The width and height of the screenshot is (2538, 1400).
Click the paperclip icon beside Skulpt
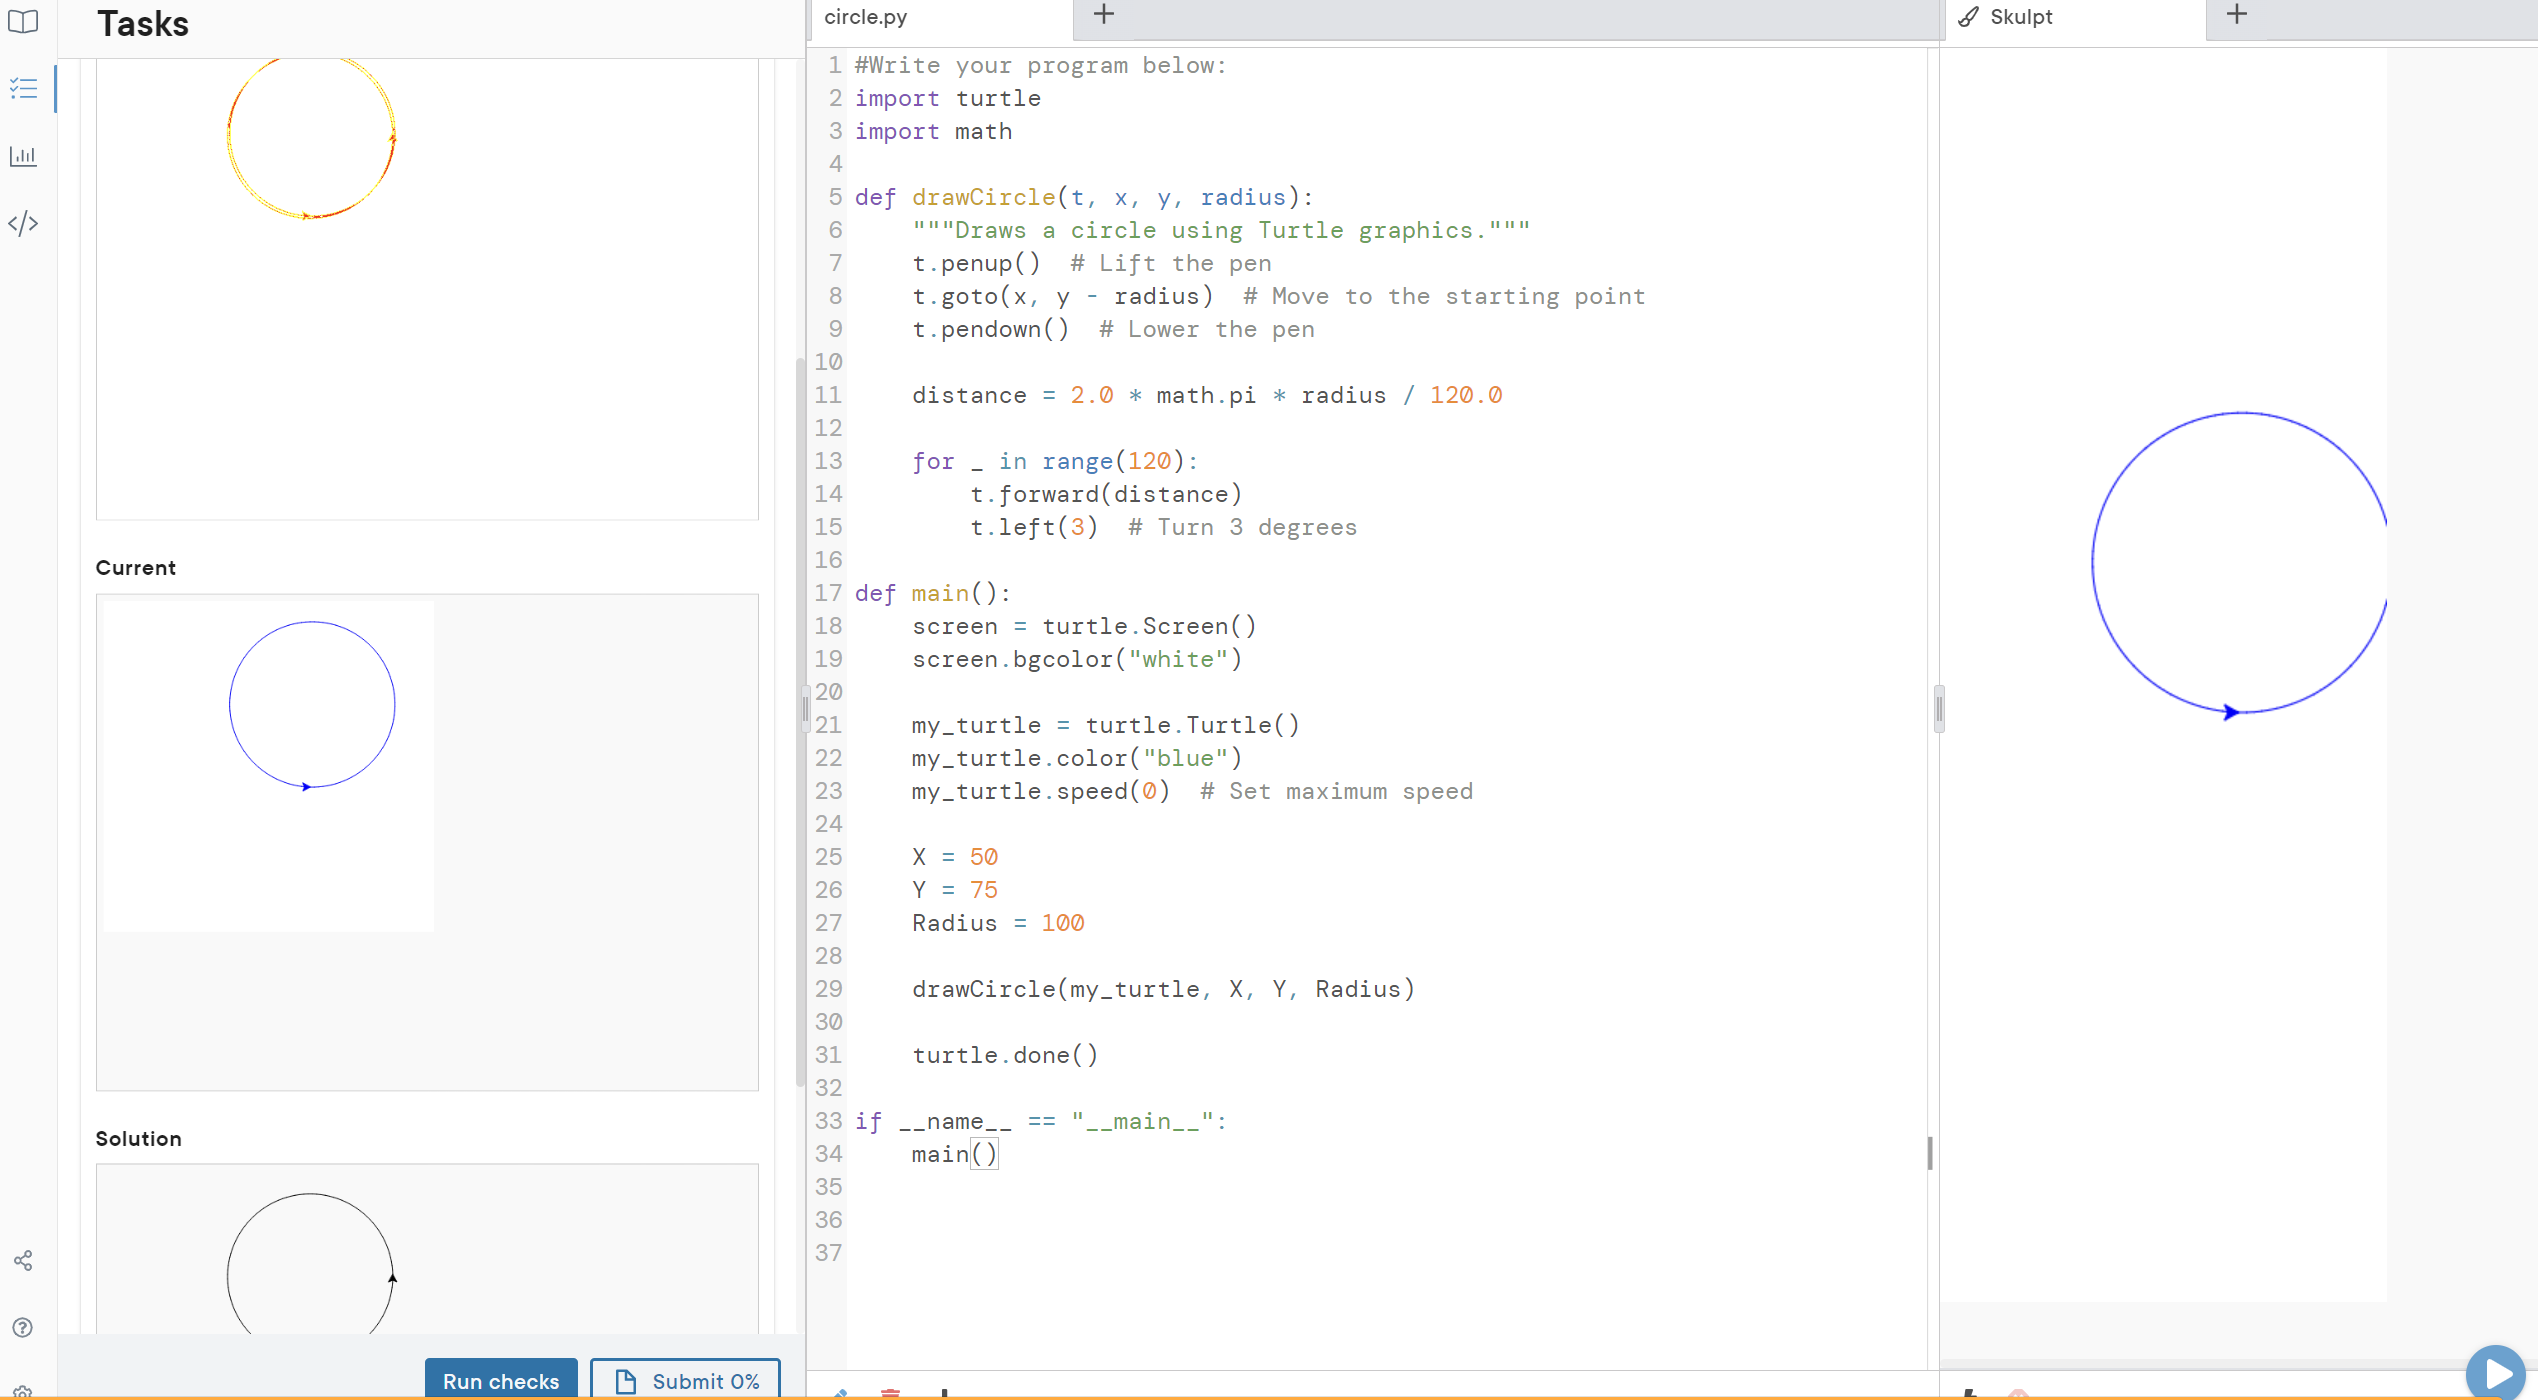pyautogui.click(x=1968, y=16)
